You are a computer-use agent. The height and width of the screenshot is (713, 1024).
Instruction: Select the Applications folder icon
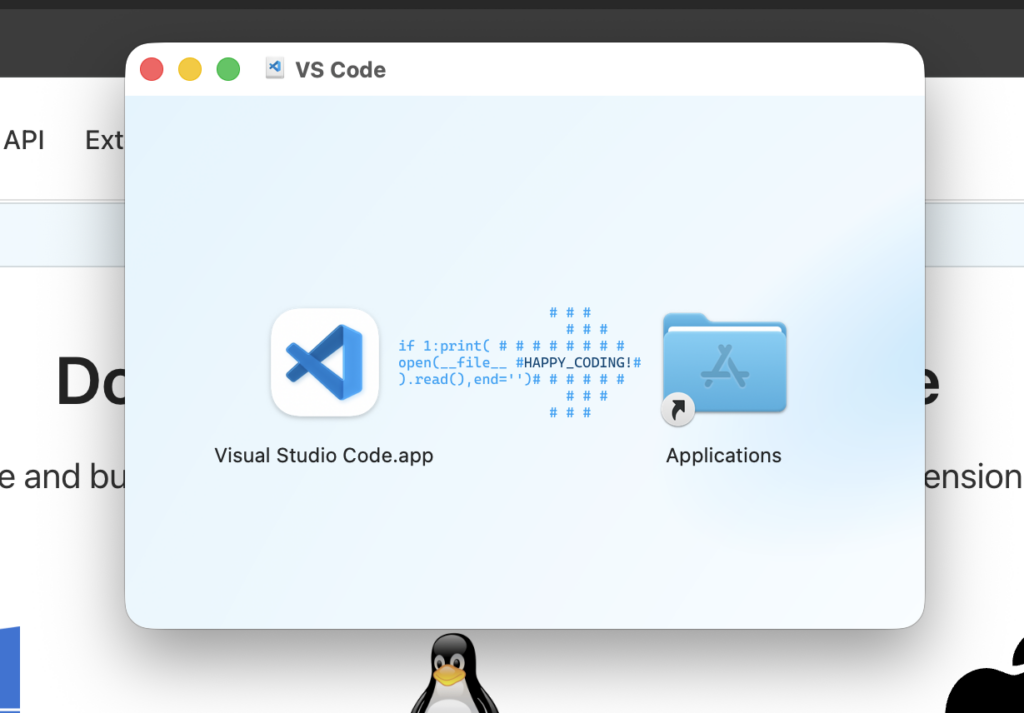[724, 362]
